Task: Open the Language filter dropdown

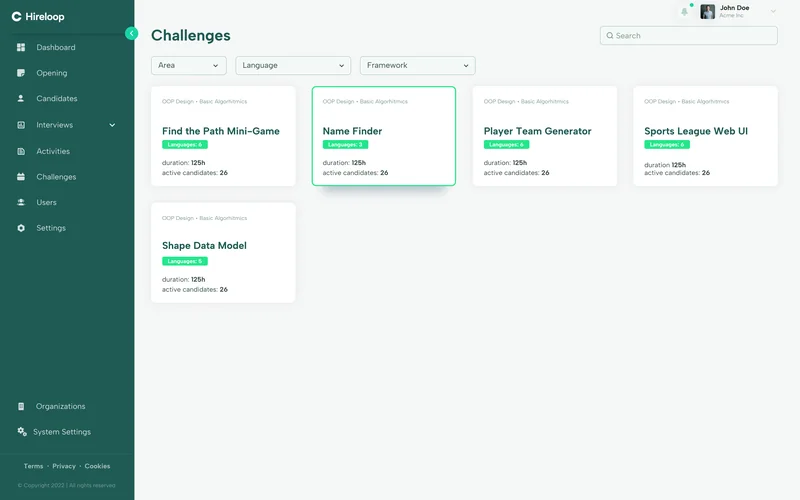Action: click(x=293, y=65)
